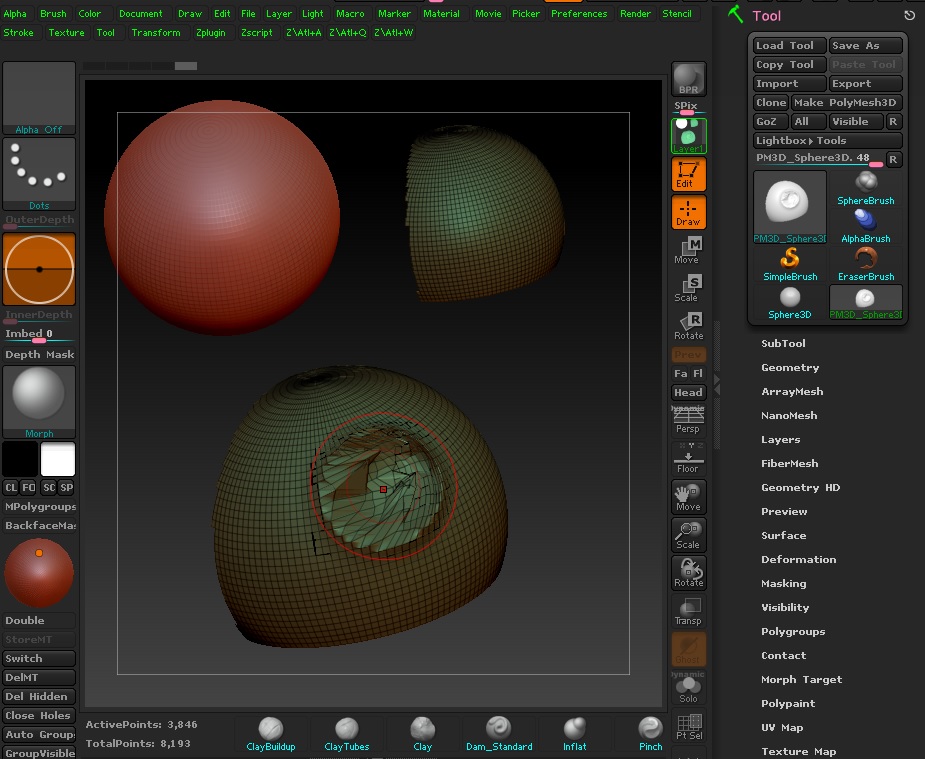
Task: Click the Rotate navigation icon
Action: (x=688, y=573)
